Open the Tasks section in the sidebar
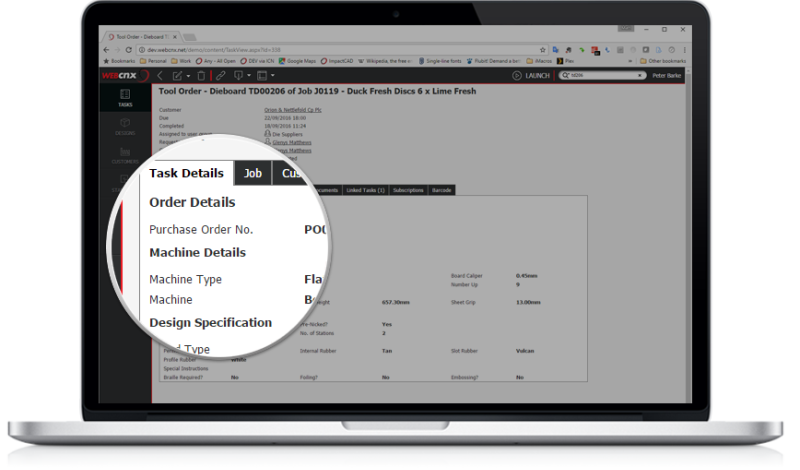 click(x=125, y=98)
